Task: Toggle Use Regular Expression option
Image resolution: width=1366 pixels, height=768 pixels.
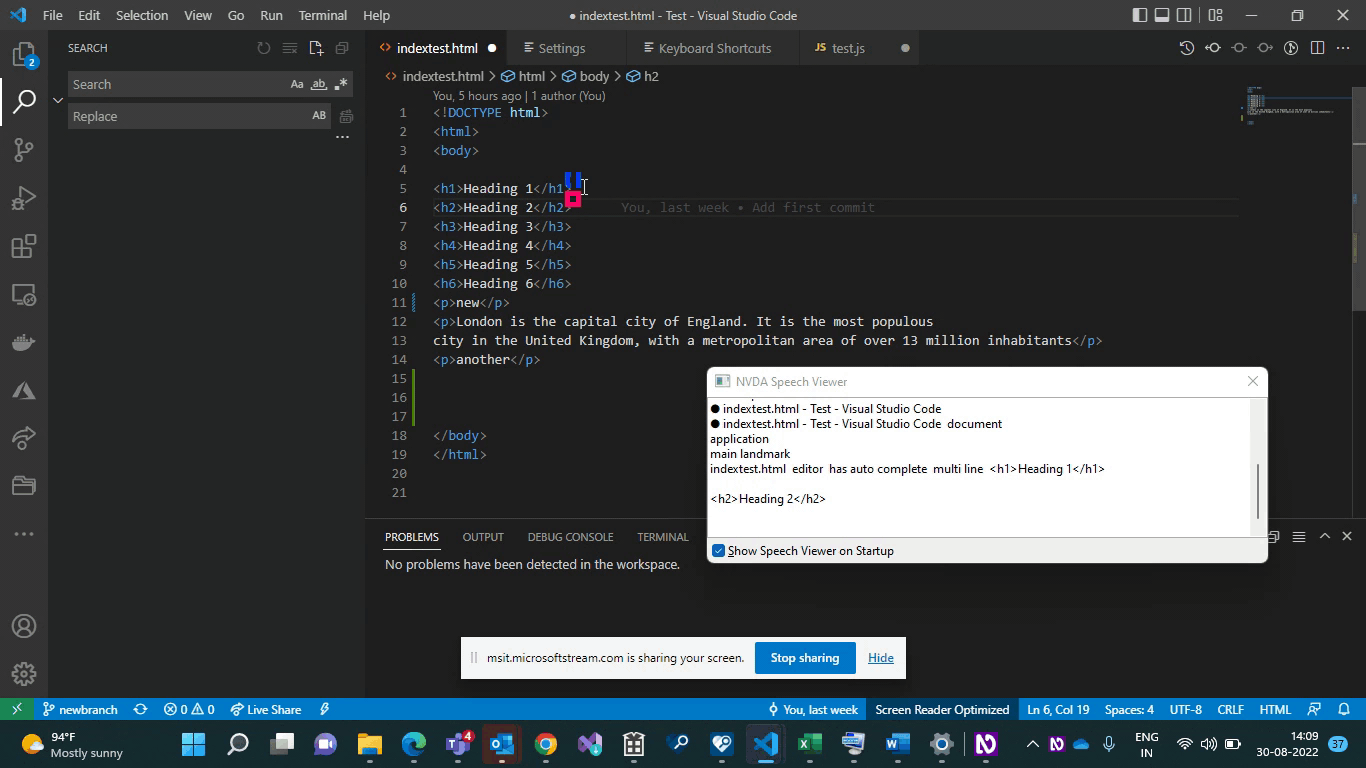Action: (341, 85)
